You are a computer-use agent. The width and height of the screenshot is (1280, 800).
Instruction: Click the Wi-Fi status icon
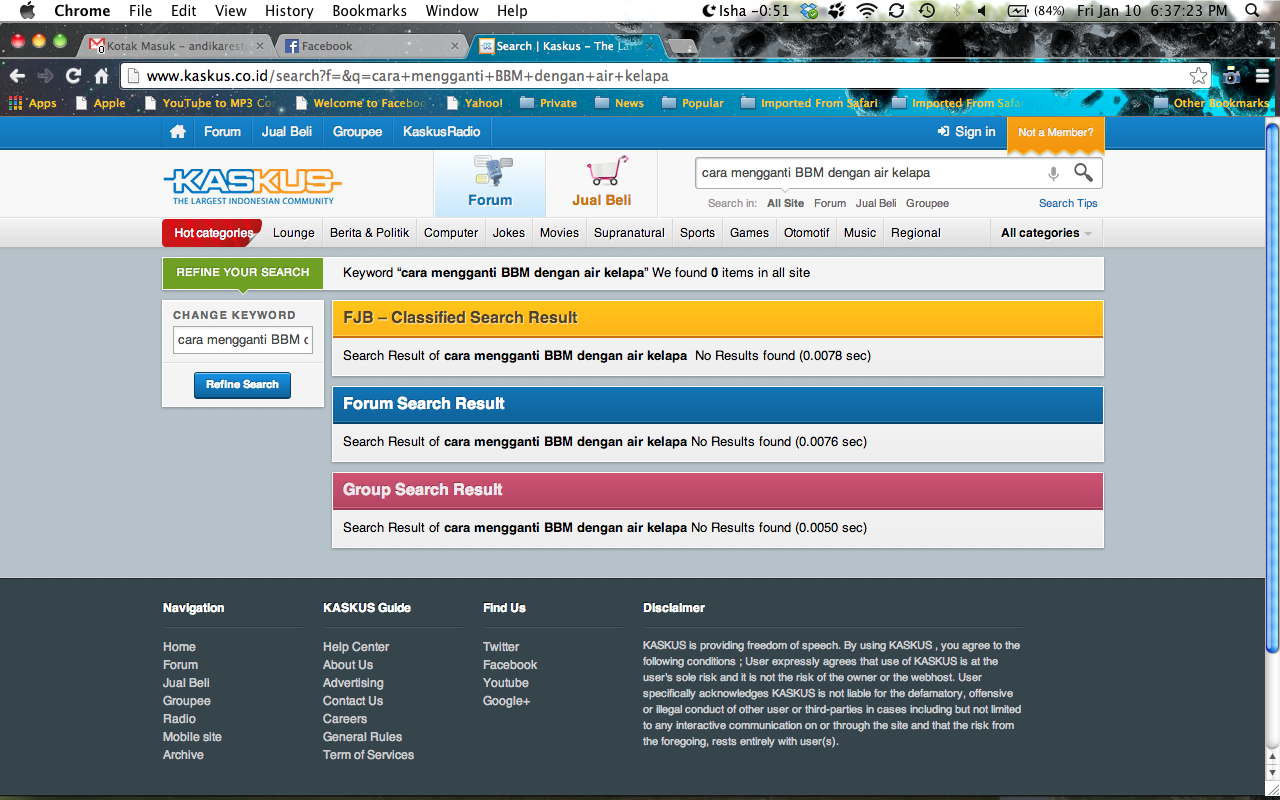866,11
